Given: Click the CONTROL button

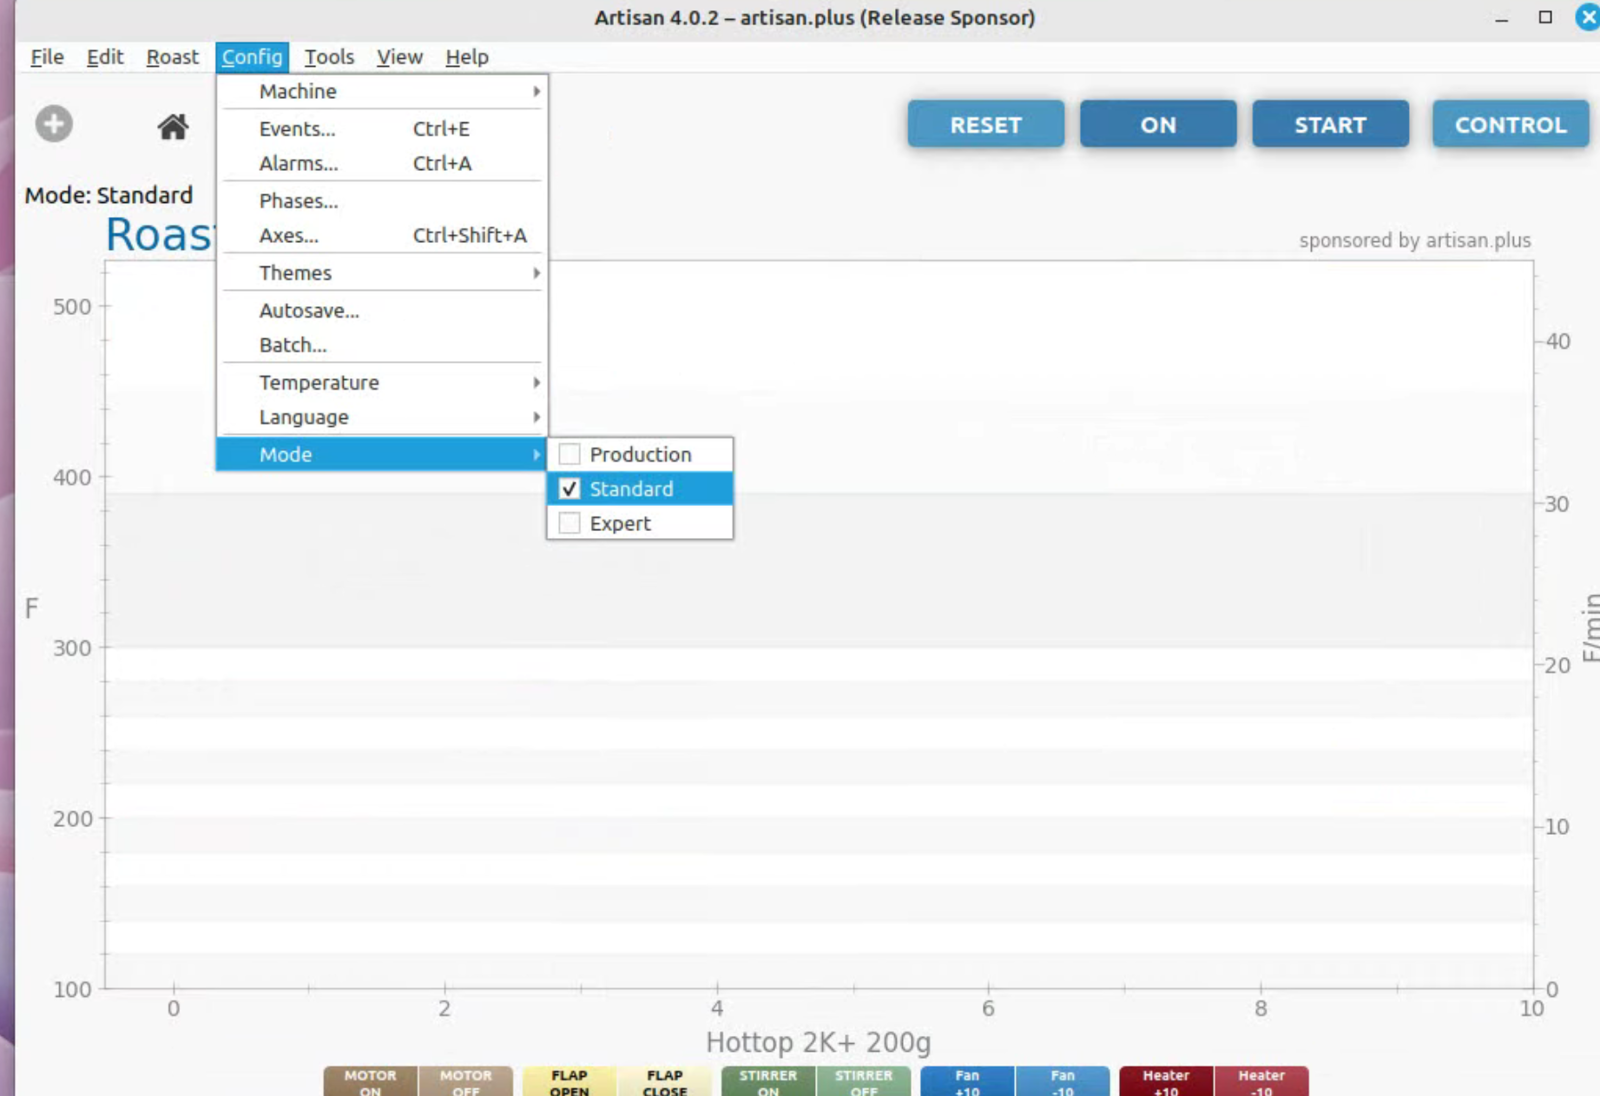Looking at the screenshot, I should pyautogui.click(x=1509, y=125).
